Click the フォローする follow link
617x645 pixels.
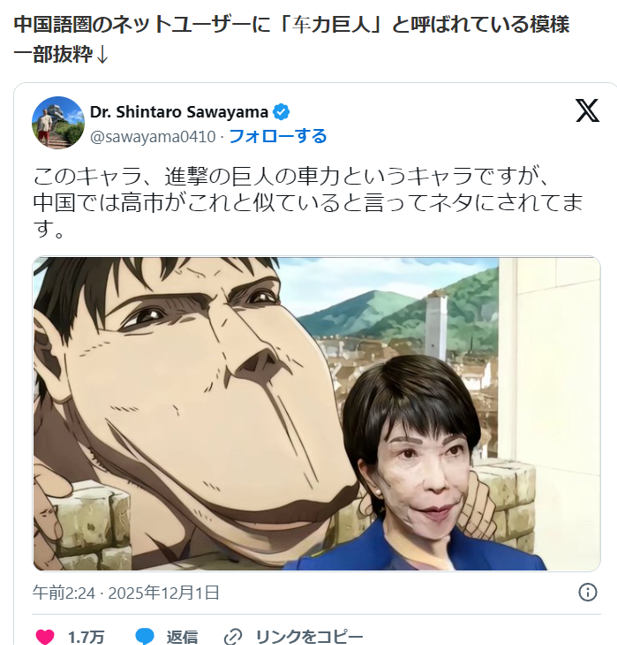tap(278, 136)
